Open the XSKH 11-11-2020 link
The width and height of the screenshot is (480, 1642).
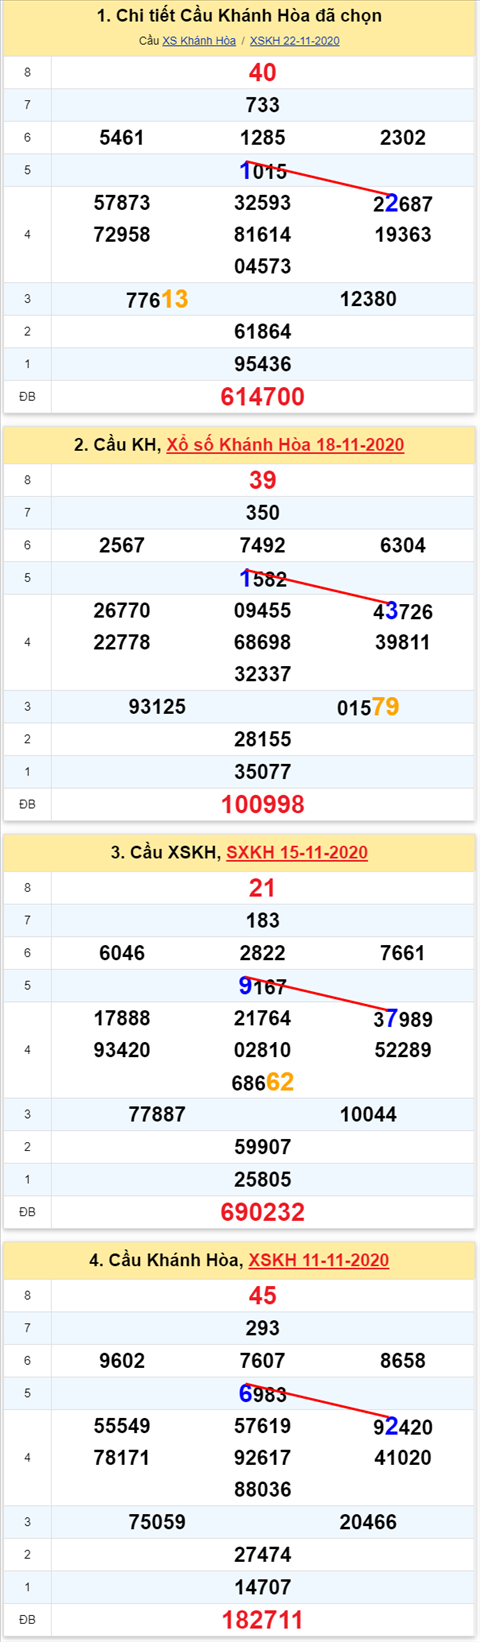click(319, 1260)
